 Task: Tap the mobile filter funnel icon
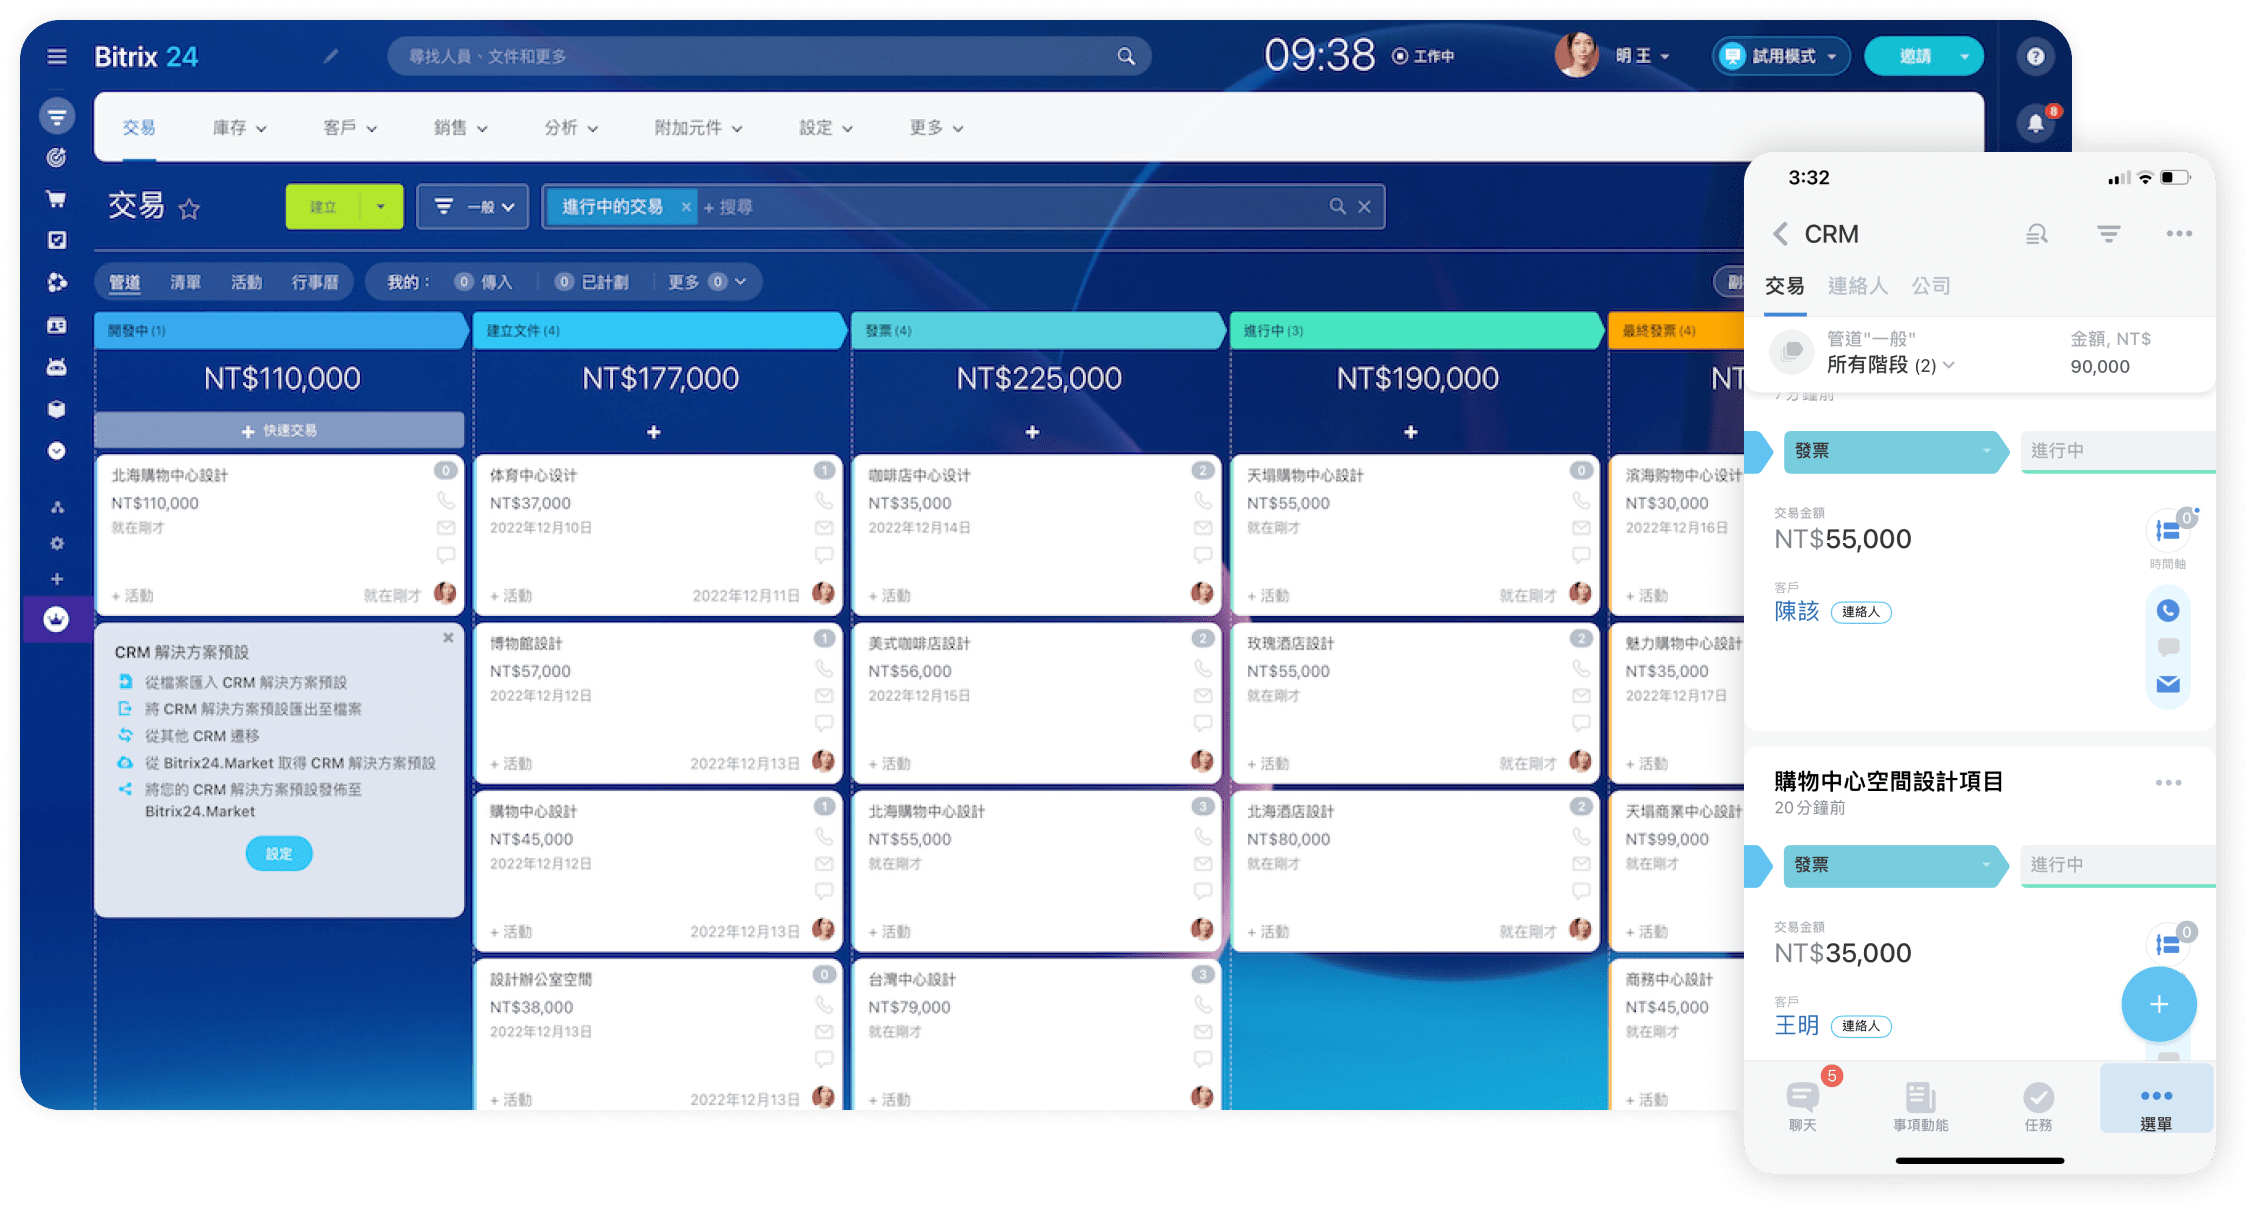2108,234
